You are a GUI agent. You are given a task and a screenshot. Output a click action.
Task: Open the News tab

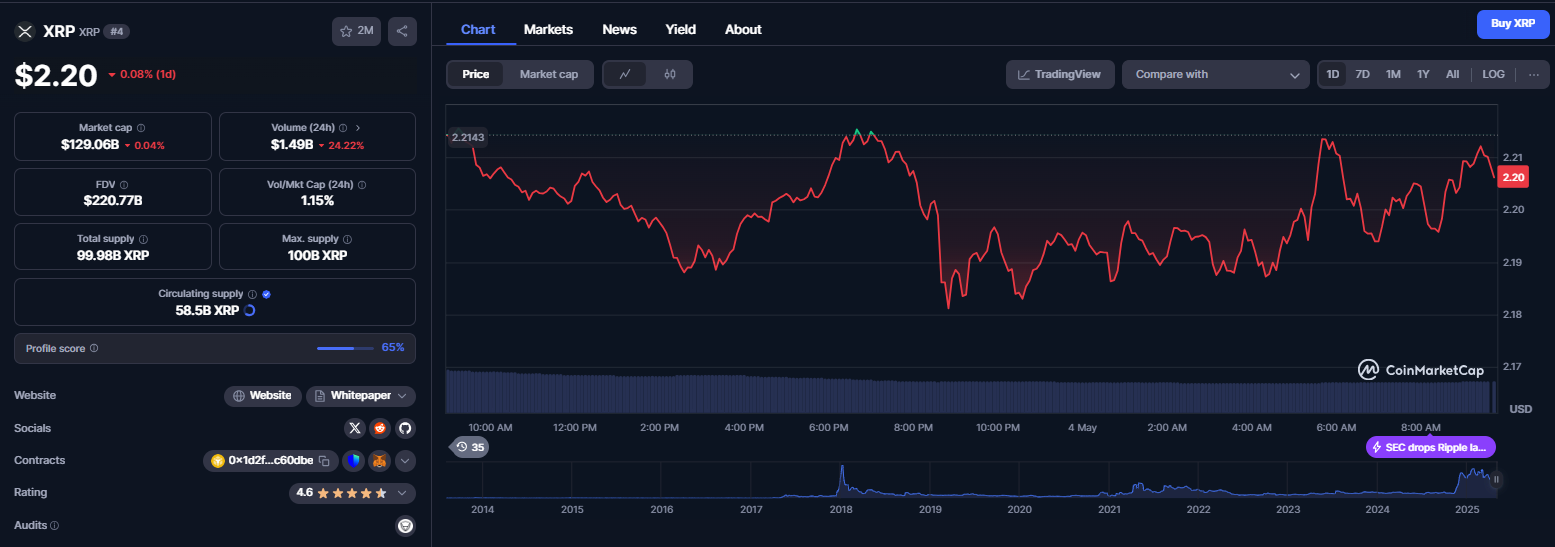click(x=620, y=30)
